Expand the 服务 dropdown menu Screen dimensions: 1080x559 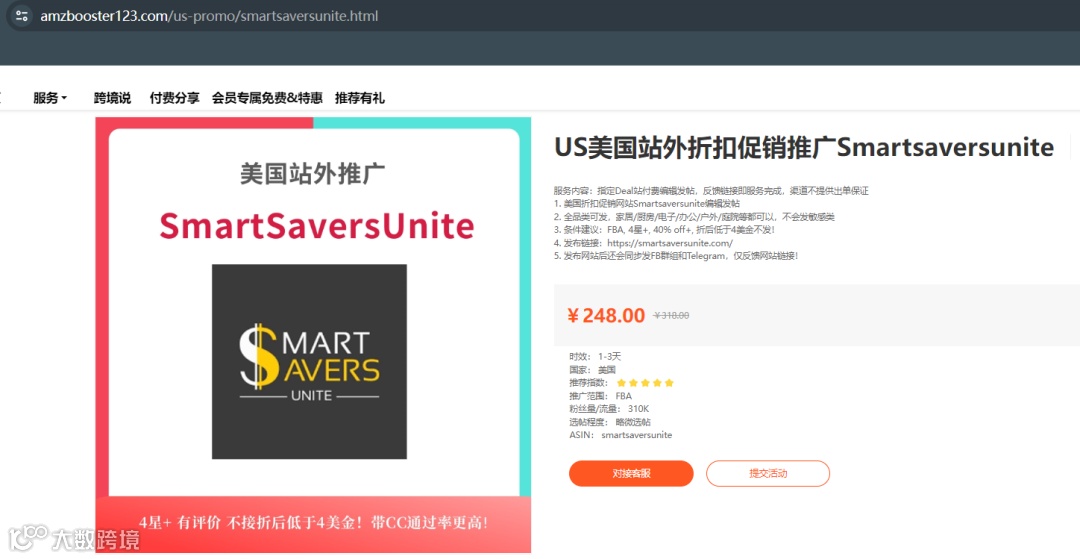pyautogui.click(x=50, y=98)
